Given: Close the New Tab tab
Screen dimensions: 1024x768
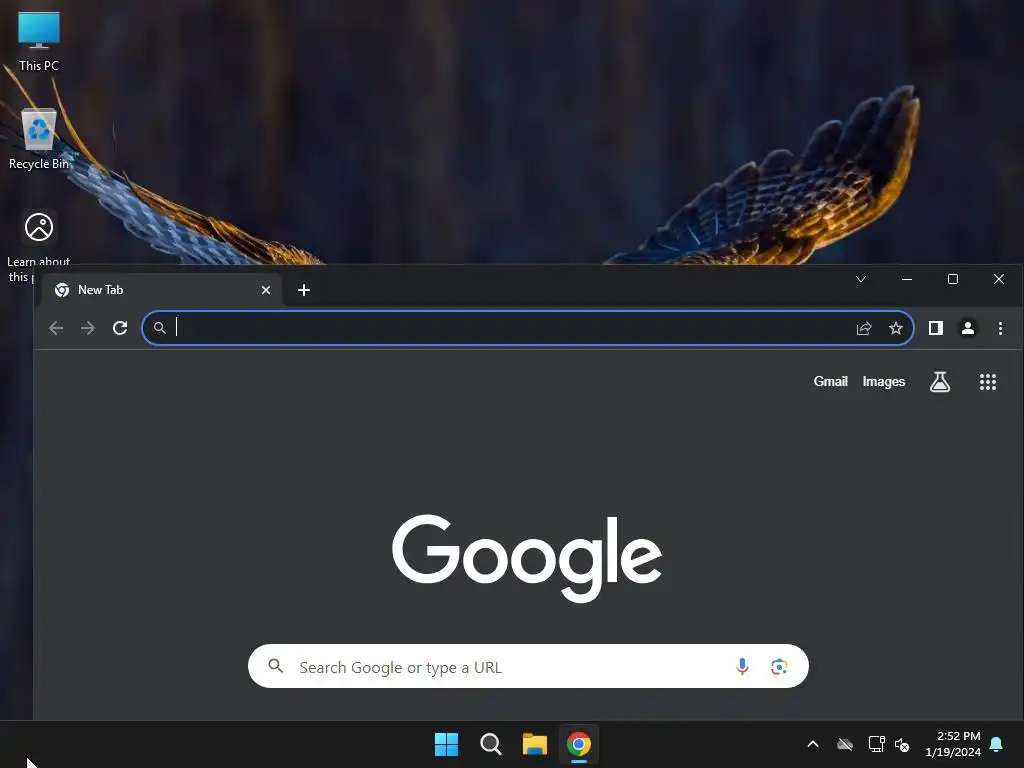Looking at the screenshot, I should [266, 290].
